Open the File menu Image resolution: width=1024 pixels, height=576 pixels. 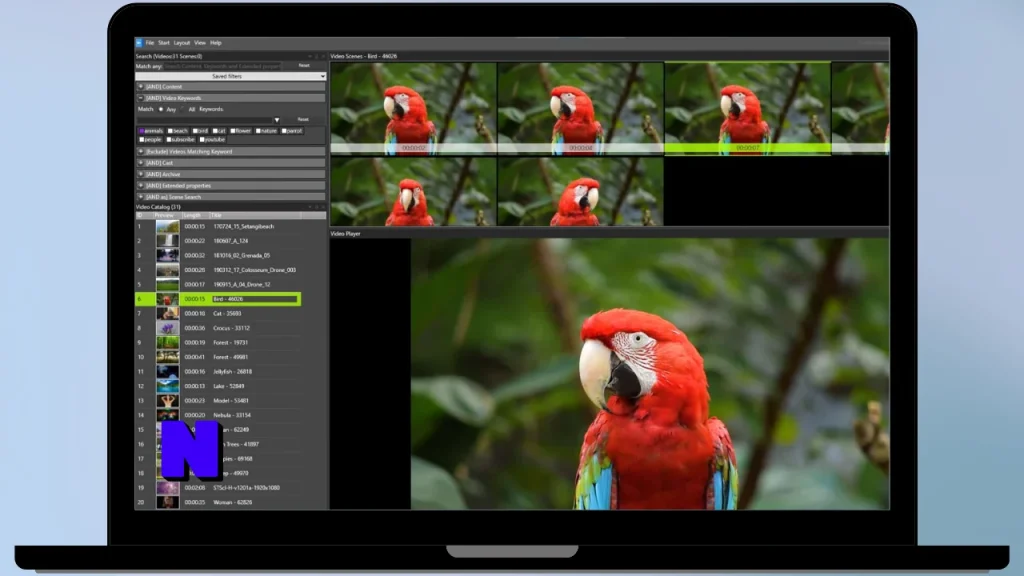coord(150,42)
